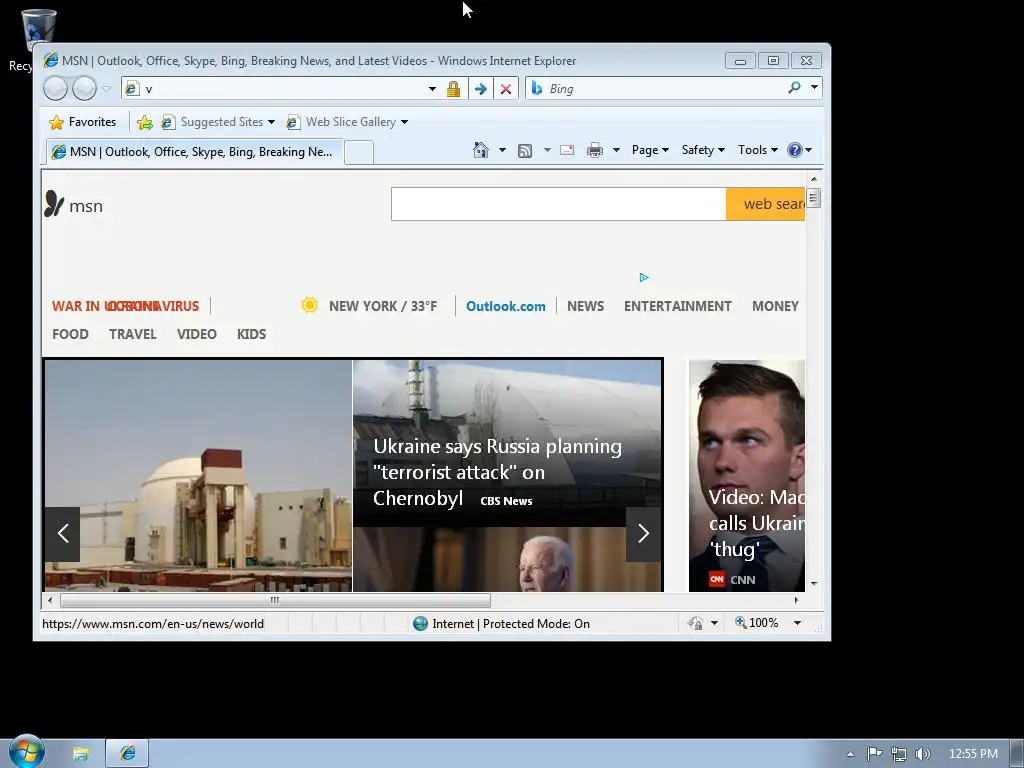Open the Windows Start menu

click(27, 753)
